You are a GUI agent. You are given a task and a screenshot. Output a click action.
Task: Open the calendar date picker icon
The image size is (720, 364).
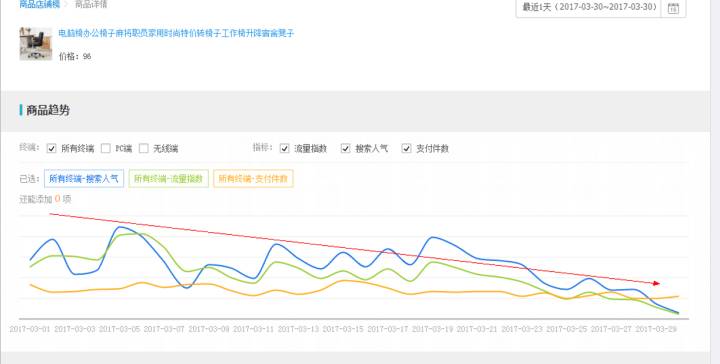[x=673, y=8]
